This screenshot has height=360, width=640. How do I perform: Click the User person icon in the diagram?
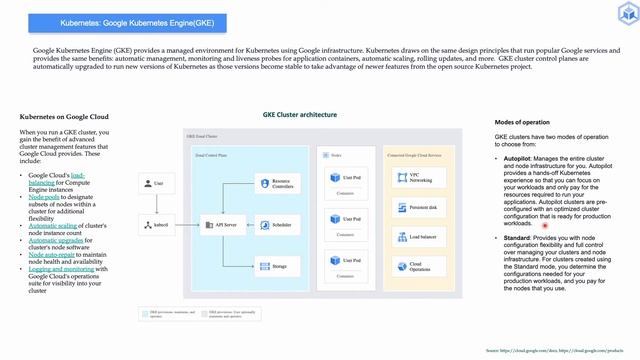[148, 184]
